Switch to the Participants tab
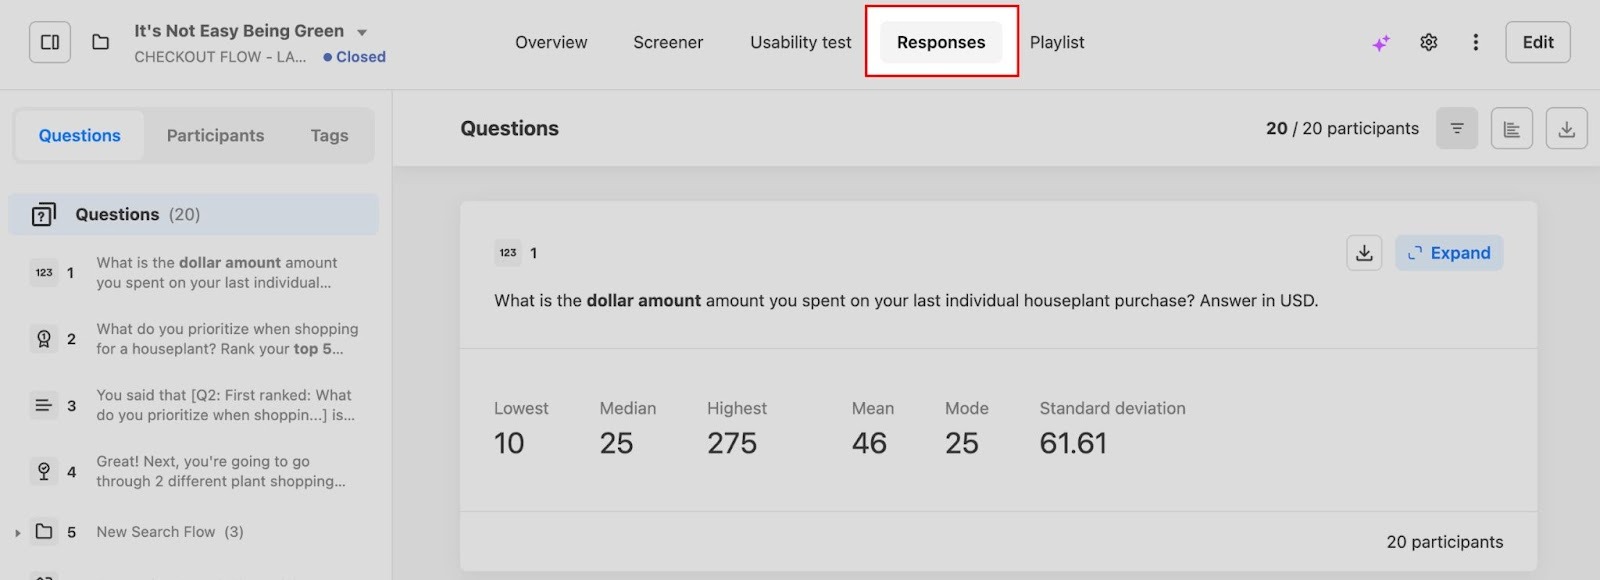The width and height of the screenshot is (1600, 580). pyautogui.click(x=215, y=135)
